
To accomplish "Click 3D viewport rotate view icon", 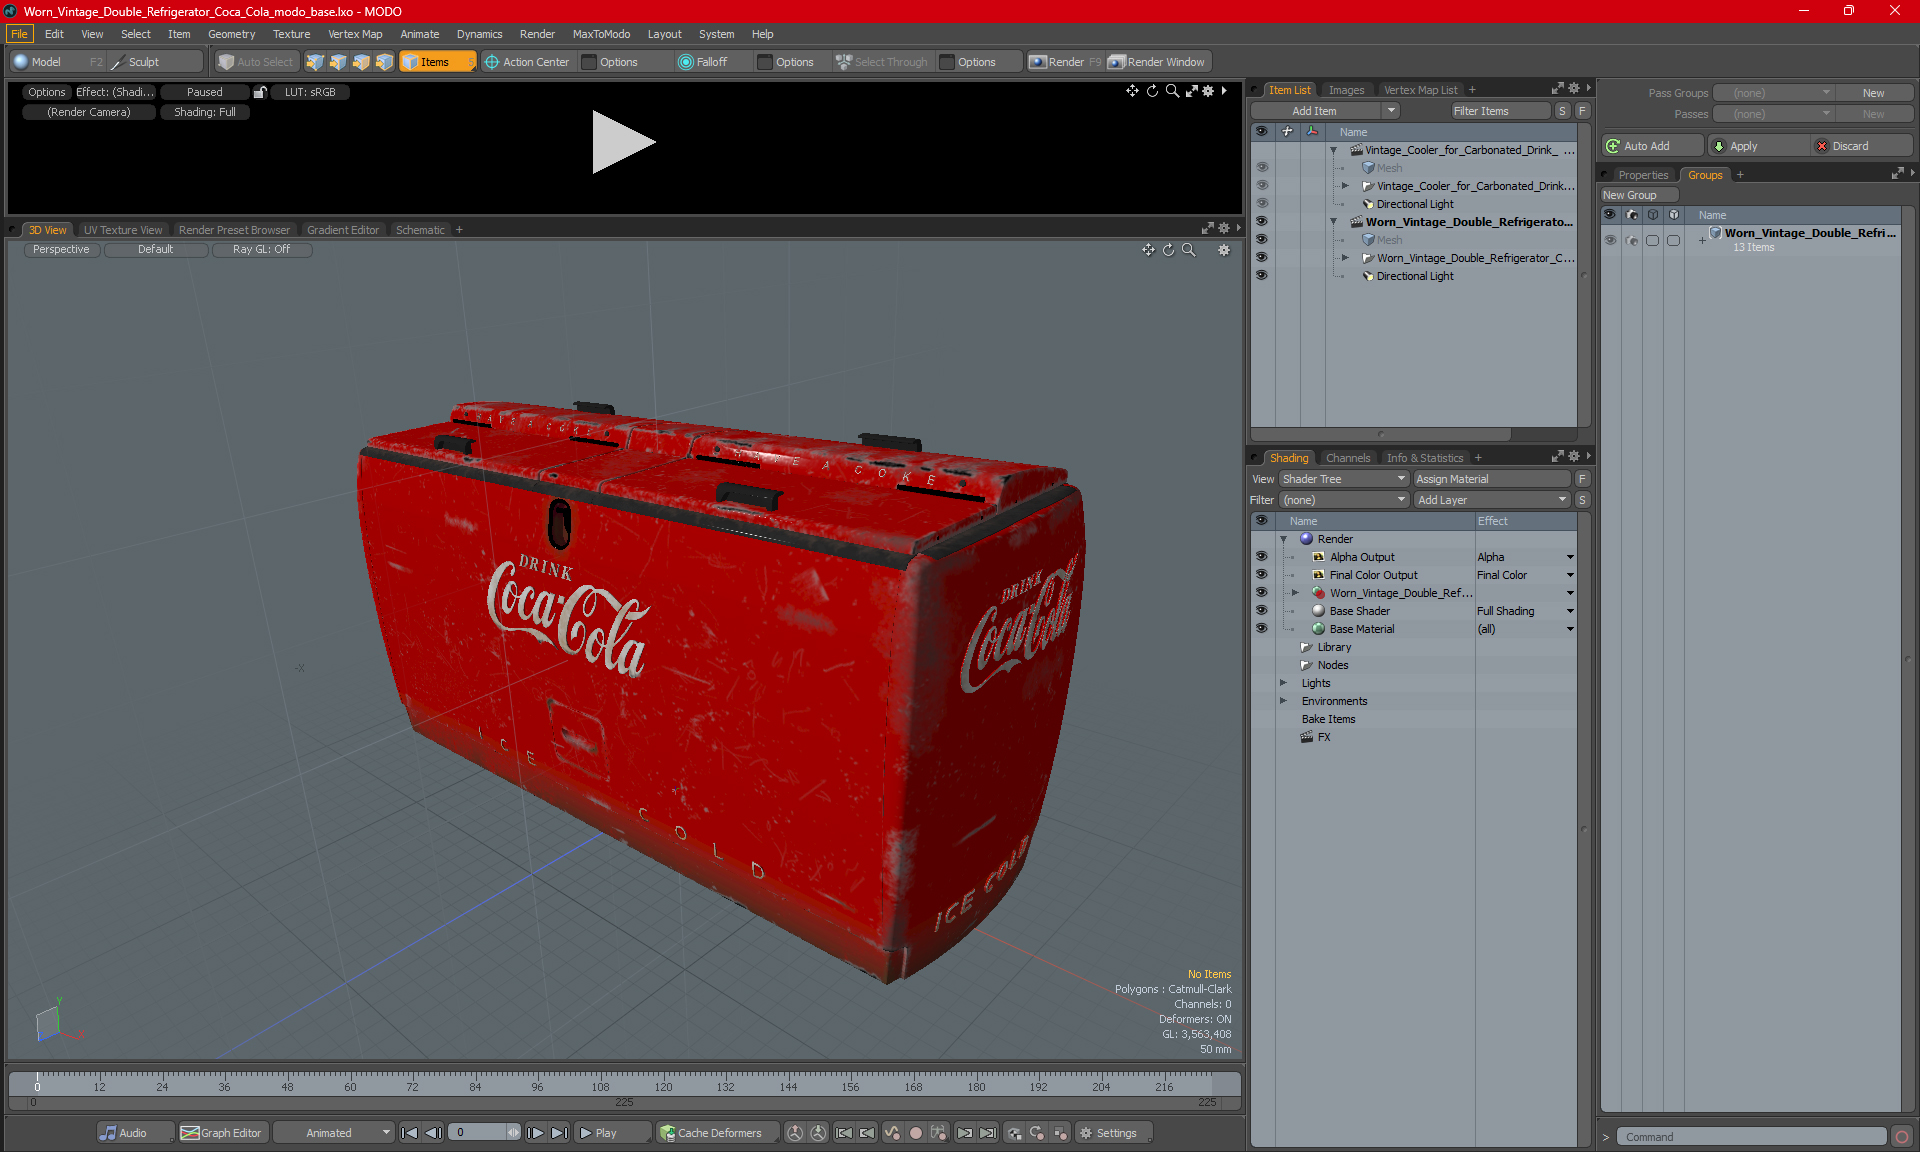I will coord(1168,250).
